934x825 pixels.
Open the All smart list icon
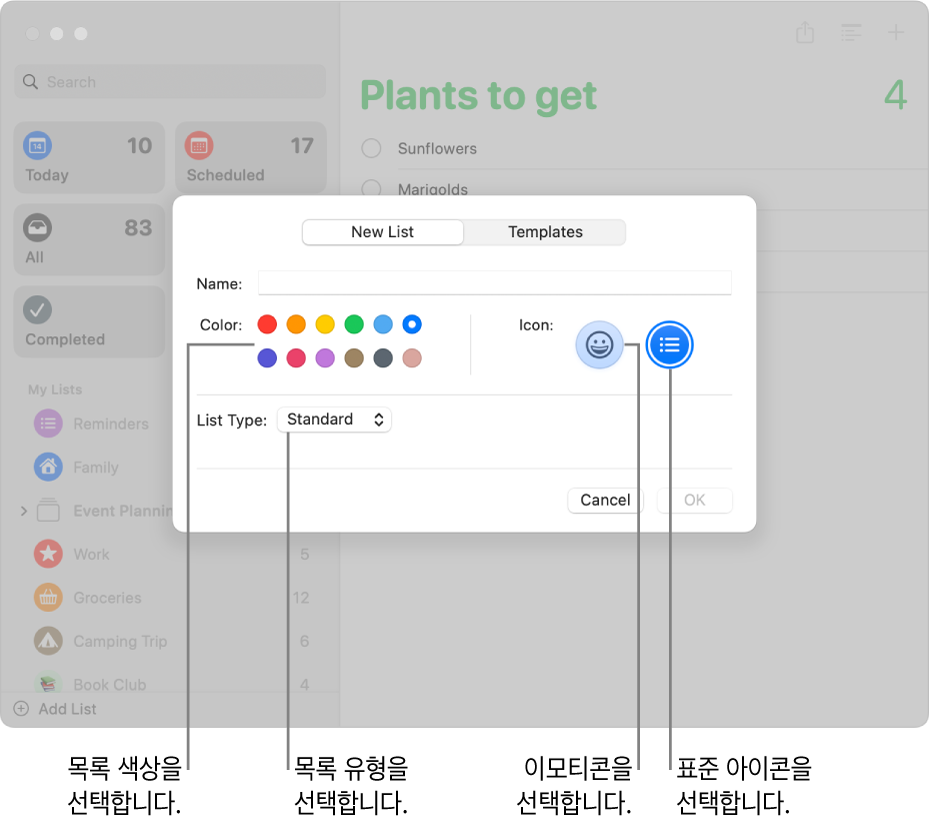[x=38, y=228]
